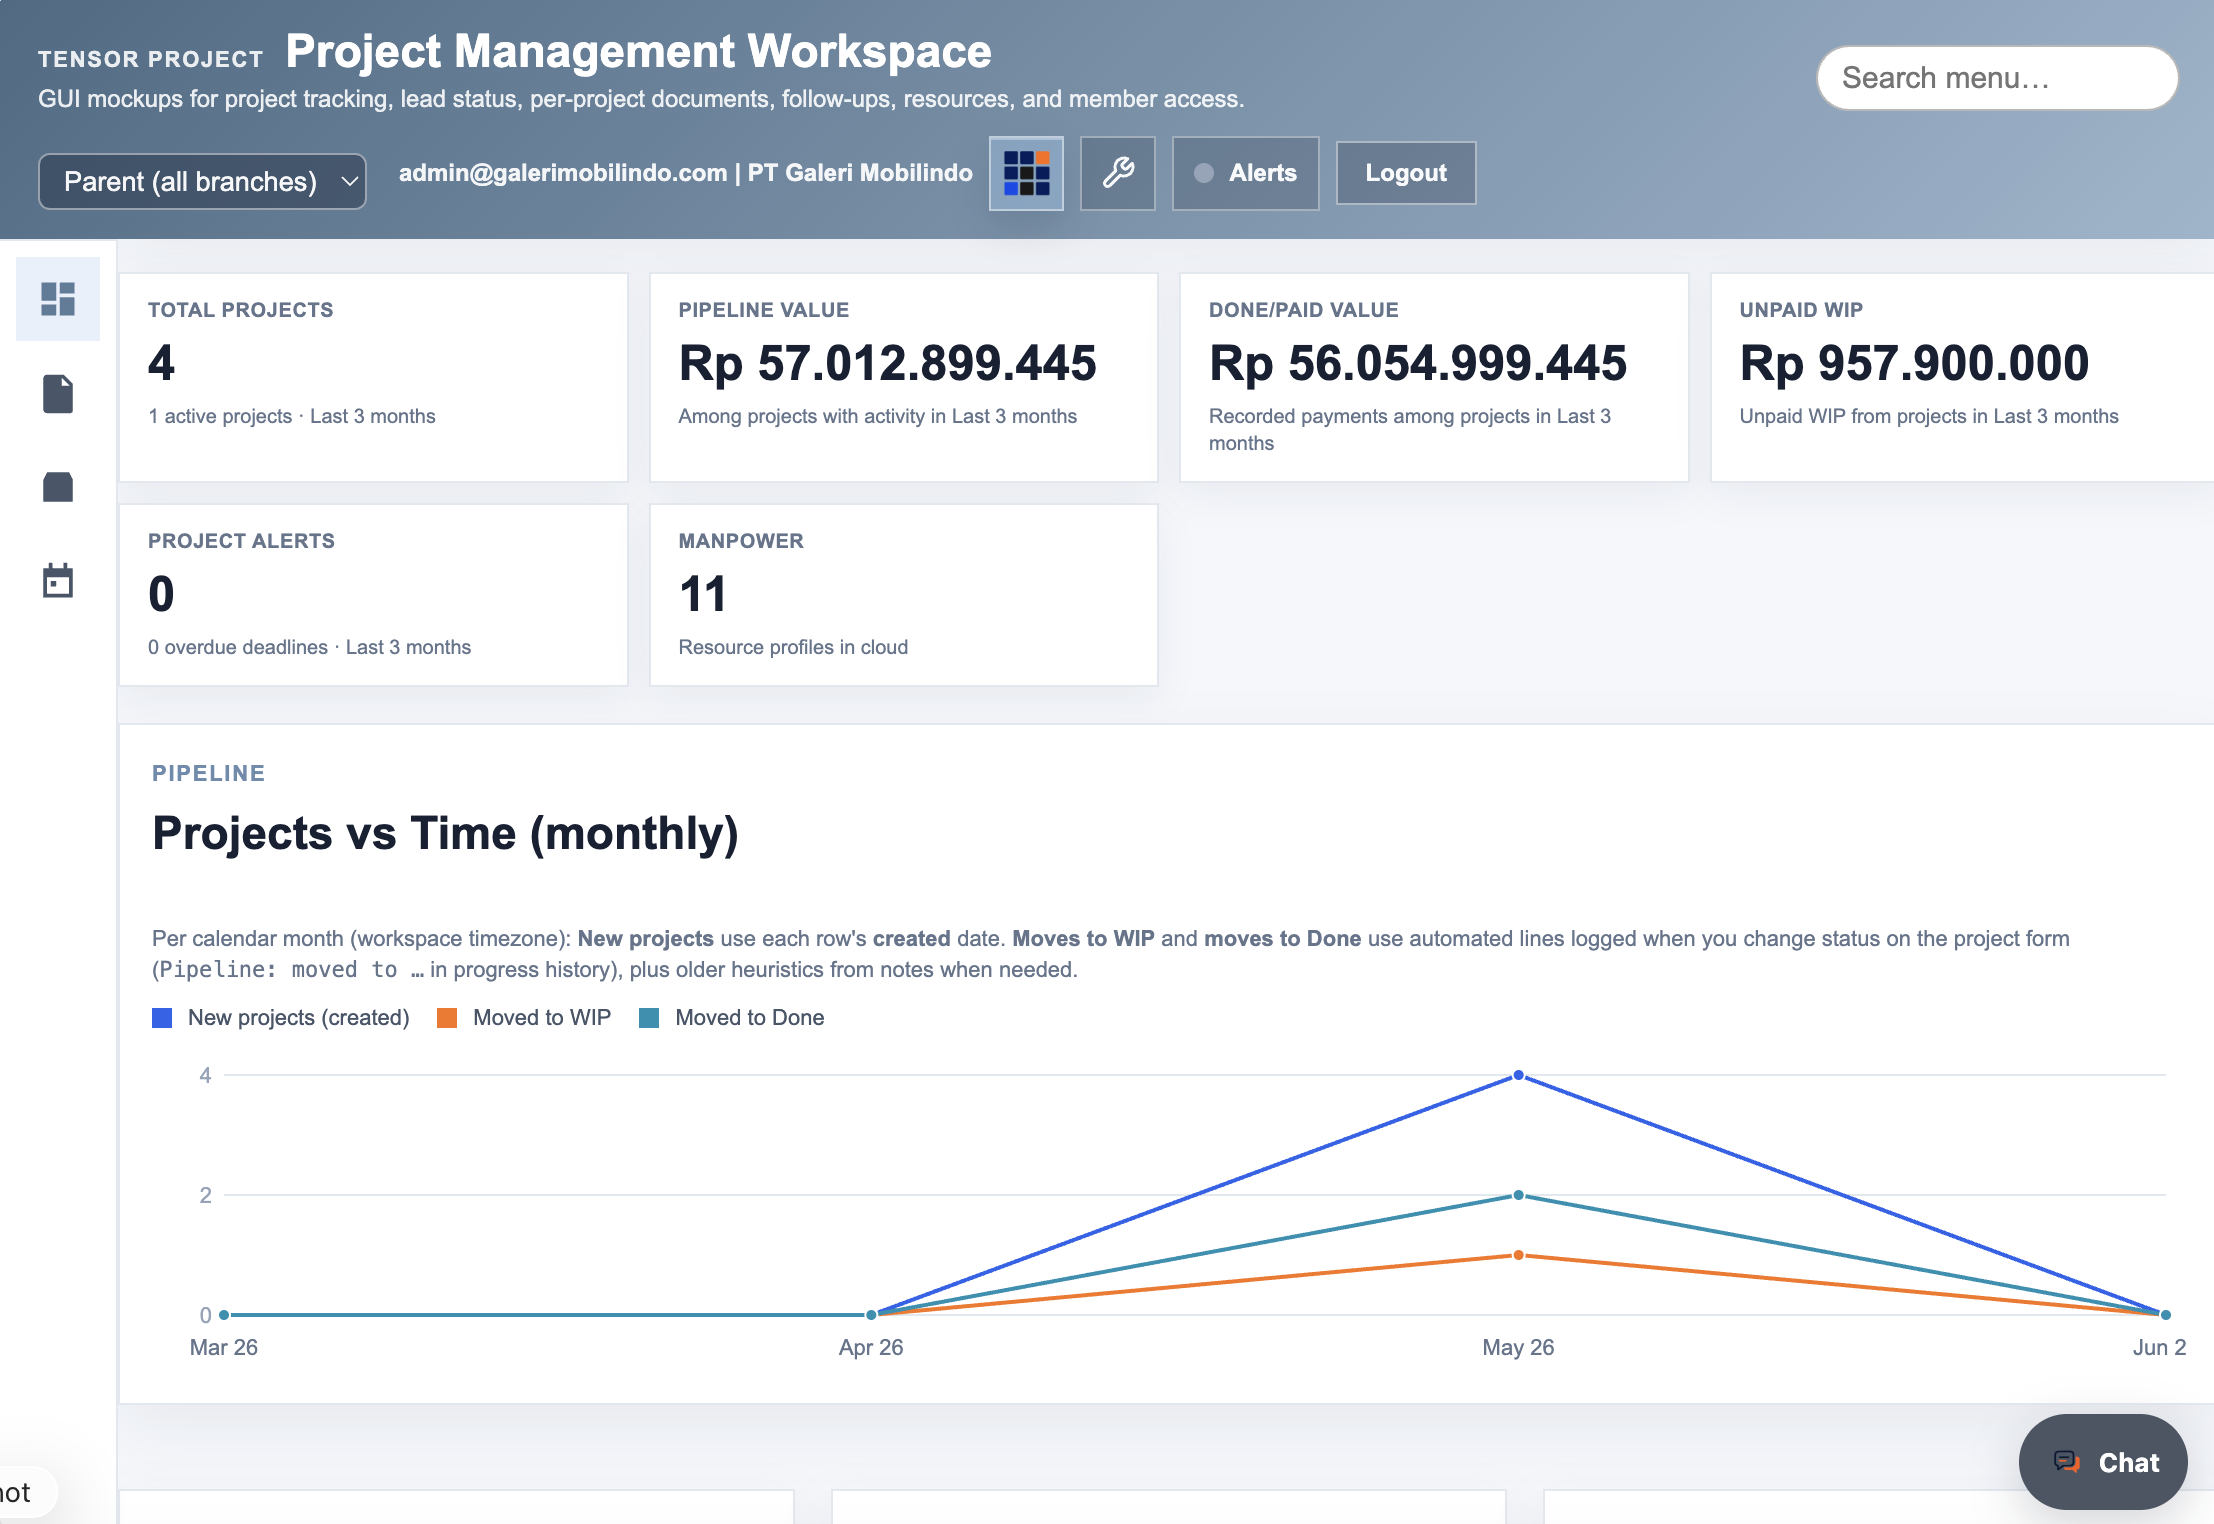
Task: Click the Logout button
Action: (x=1406, y=173)
